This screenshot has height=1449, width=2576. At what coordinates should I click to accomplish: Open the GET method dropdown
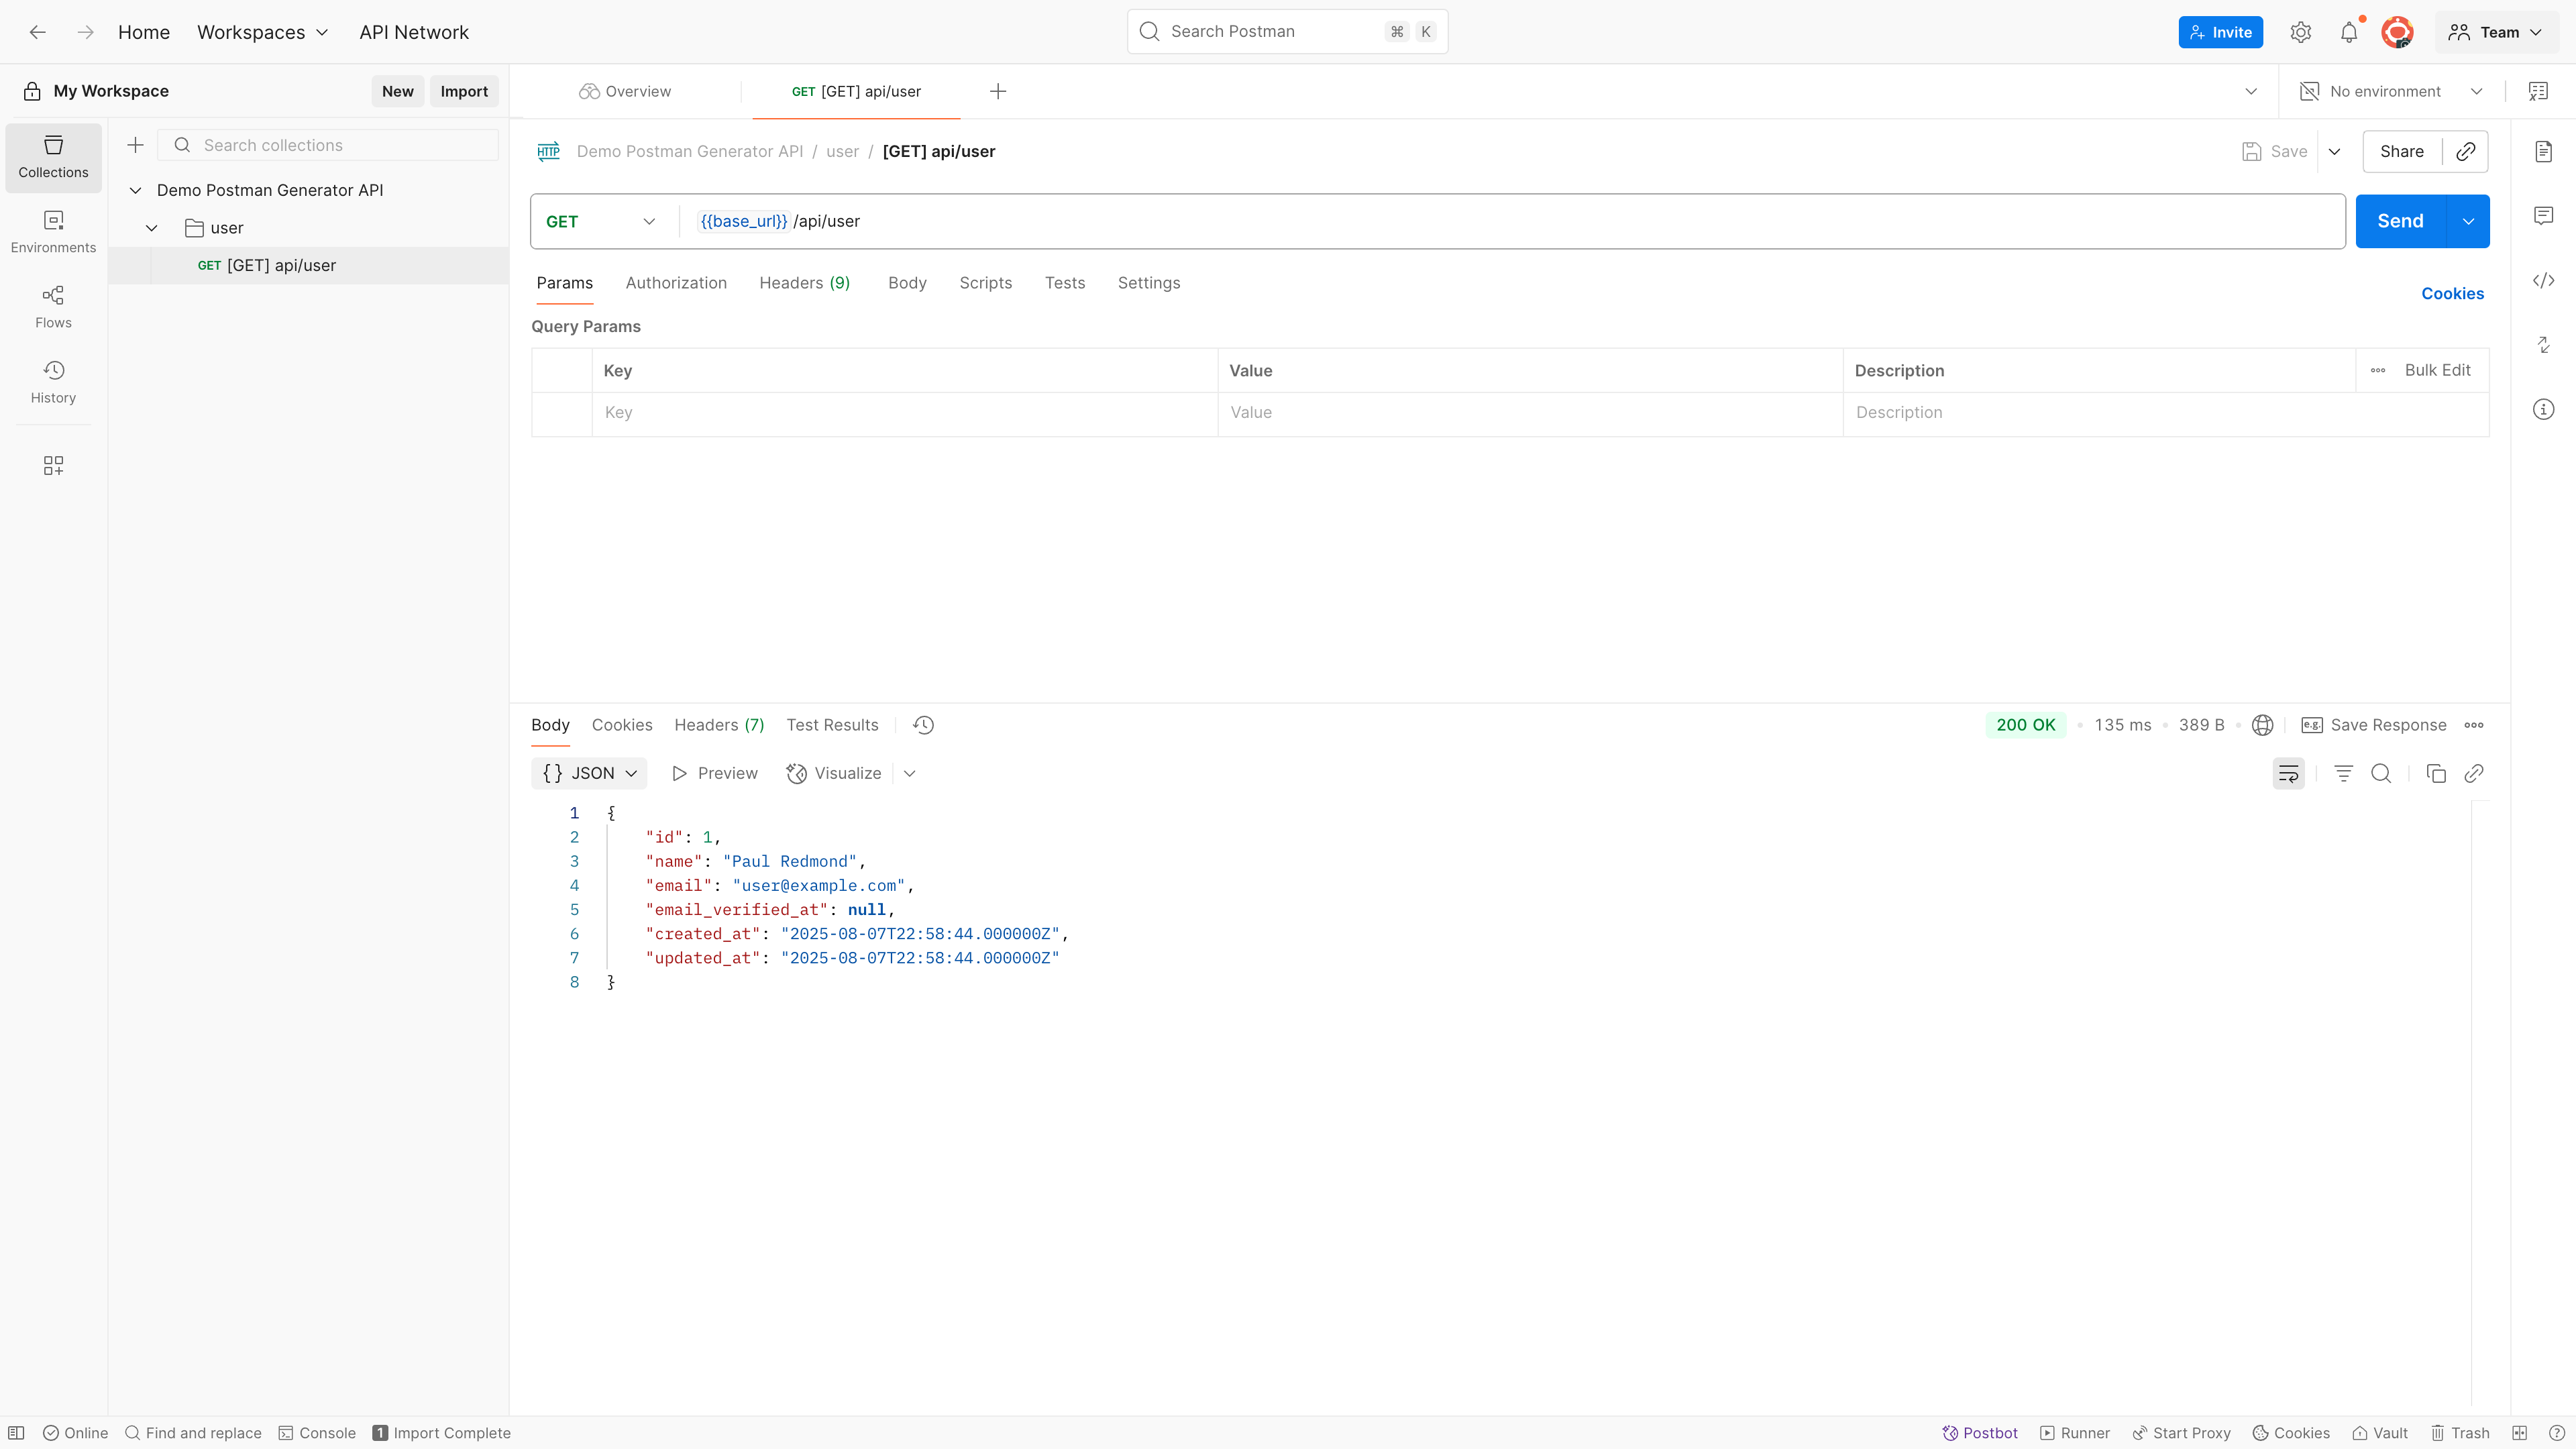(600, 221)
